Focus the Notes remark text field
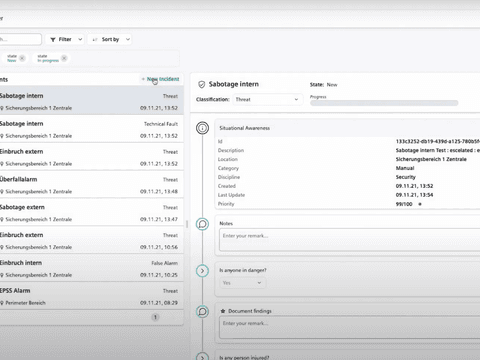 pyautogui.click(x=349, y=240)
